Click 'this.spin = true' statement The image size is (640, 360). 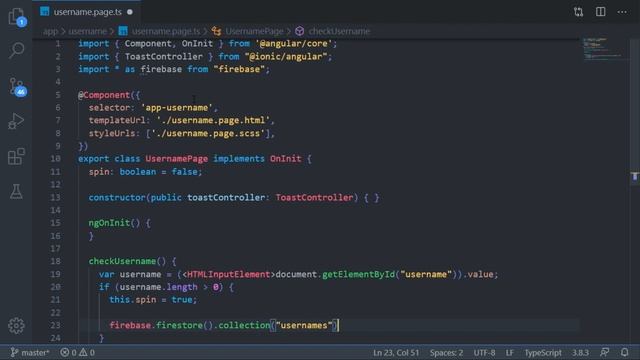tap(153, 299)
